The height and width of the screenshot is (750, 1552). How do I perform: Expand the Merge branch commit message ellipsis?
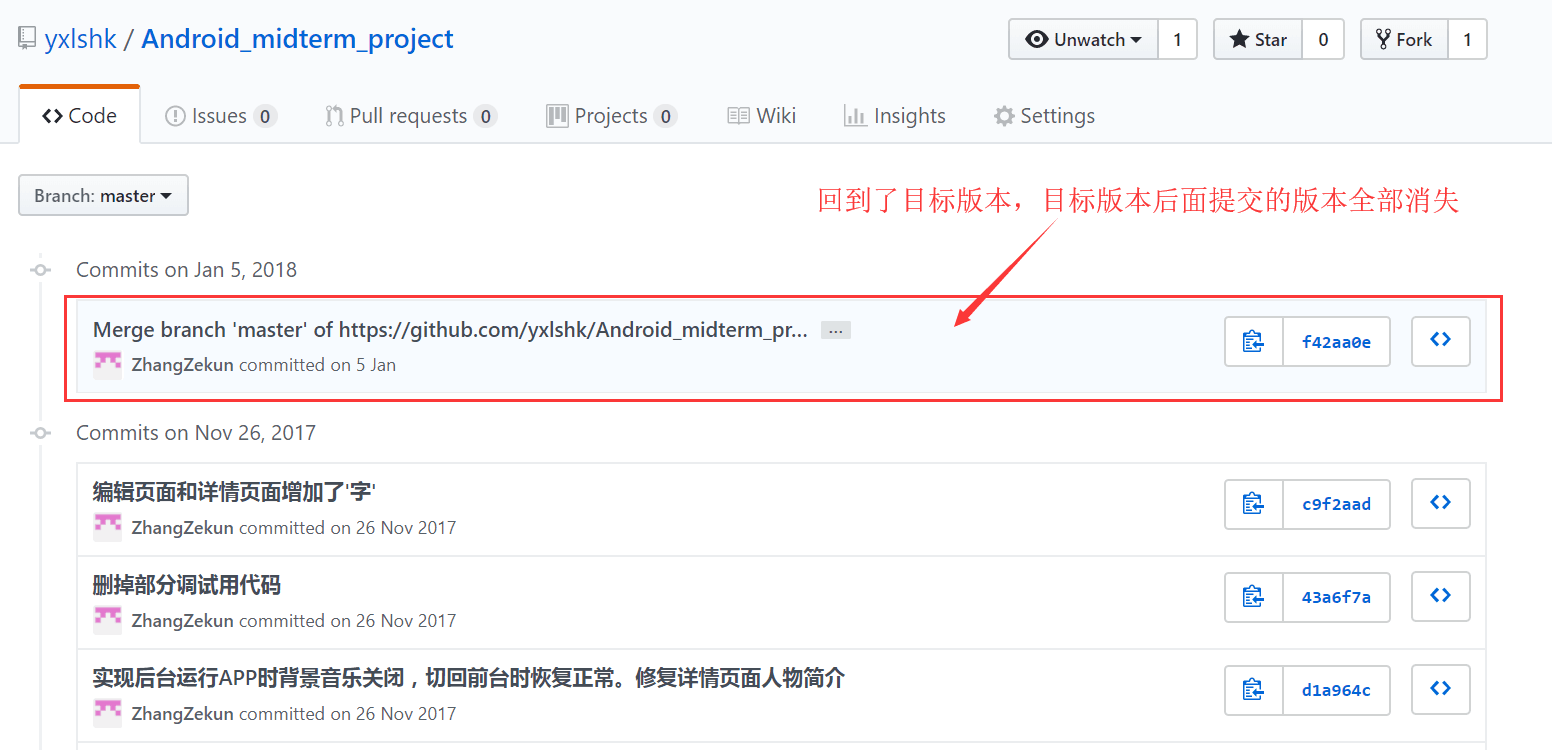[836, 330]
